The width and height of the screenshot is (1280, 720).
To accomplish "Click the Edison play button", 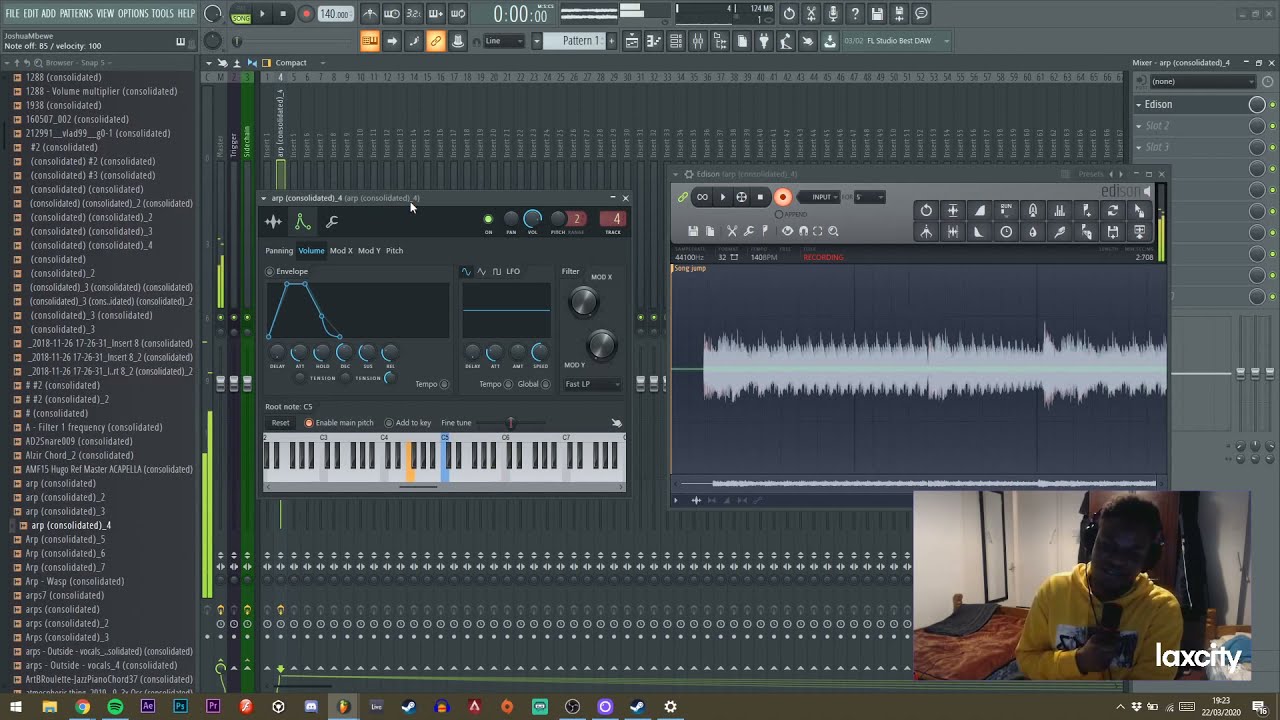I will click(723, 197).
